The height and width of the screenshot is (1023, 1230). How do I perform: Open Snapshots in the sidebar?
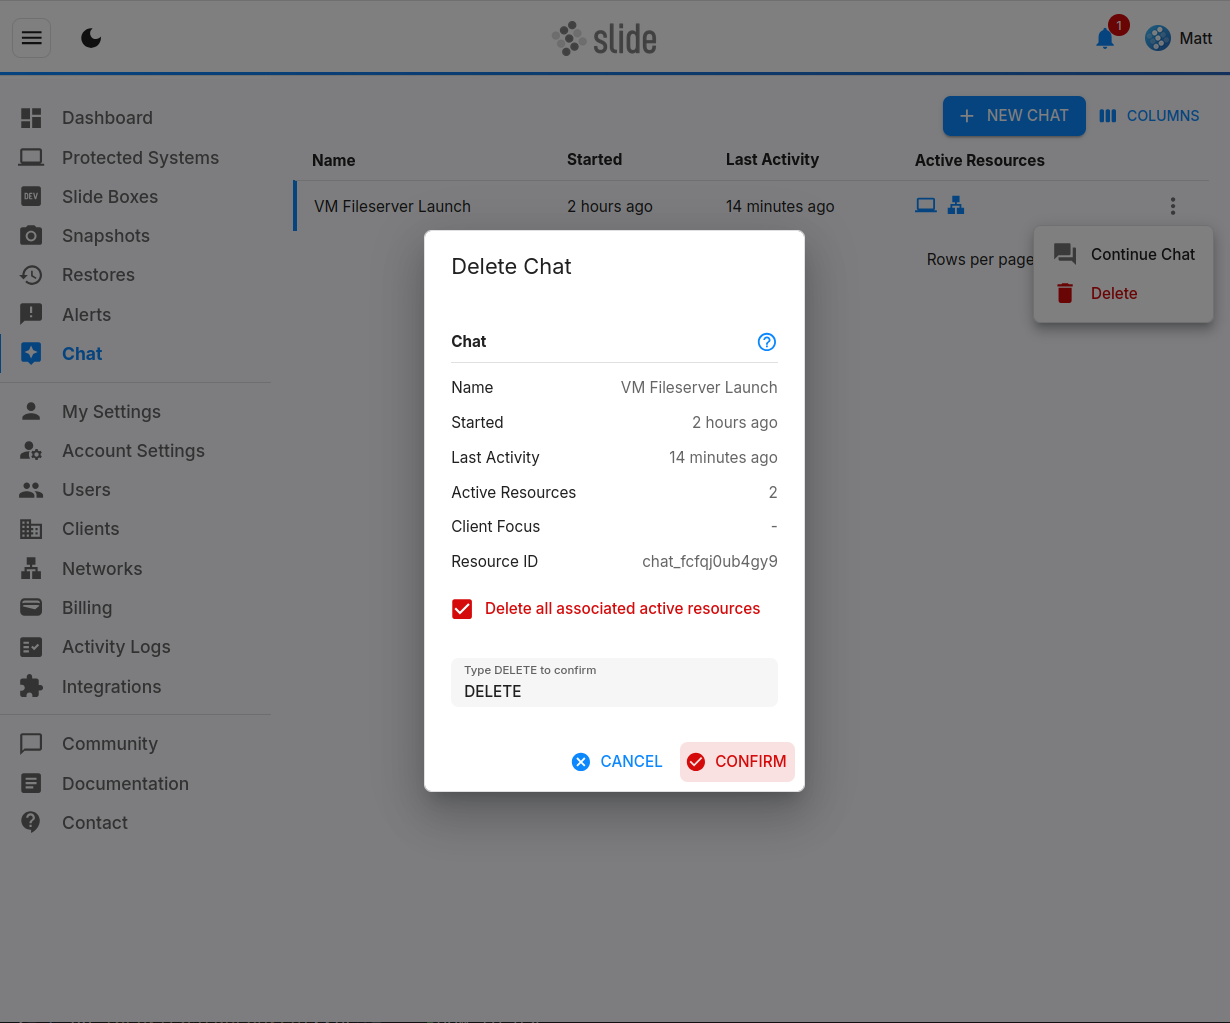coord(106,236)
